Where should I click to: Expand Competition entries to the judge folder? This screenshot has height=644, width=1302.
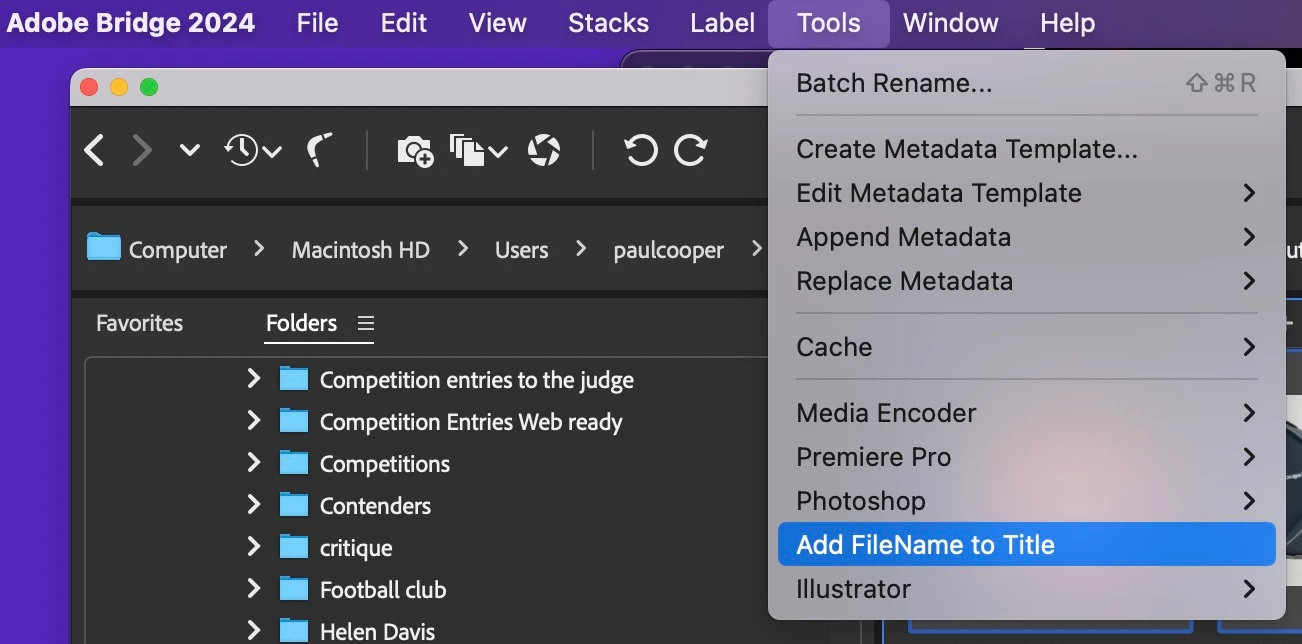coord(253,379)
